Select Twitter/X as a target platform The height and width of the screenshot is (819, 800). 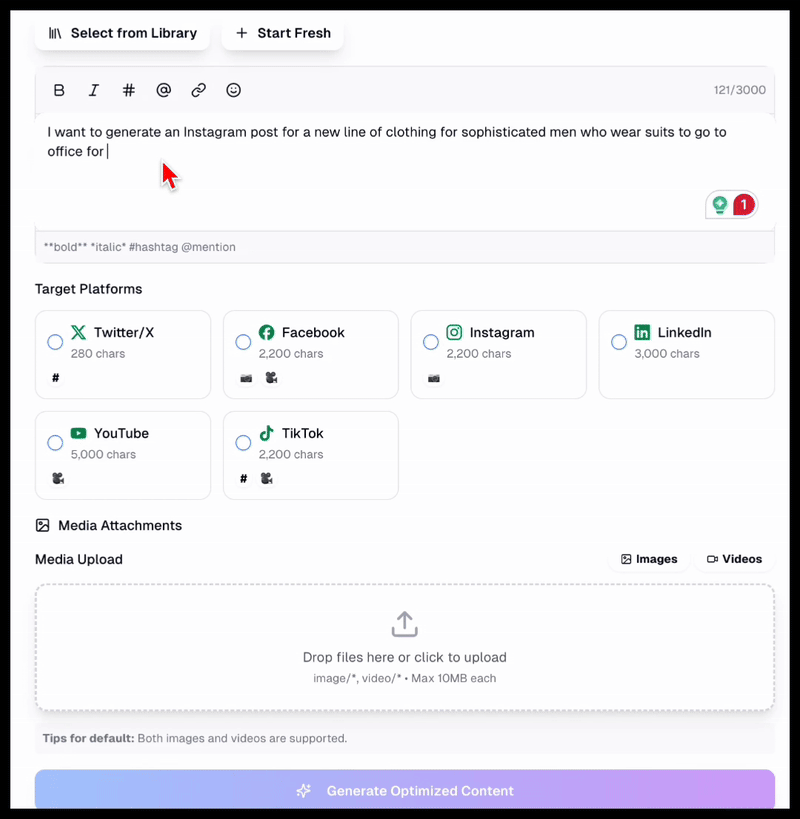click(x=55, y=341)
